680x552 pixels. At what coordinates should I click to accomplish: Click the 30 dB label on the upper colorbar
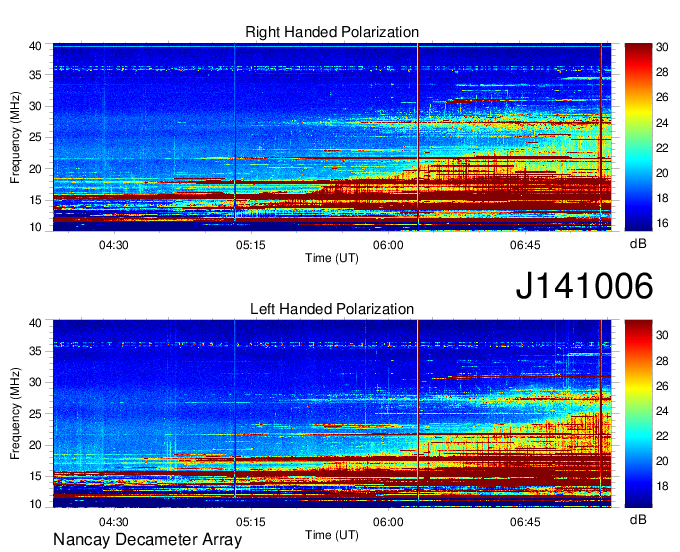pos(662,47)
